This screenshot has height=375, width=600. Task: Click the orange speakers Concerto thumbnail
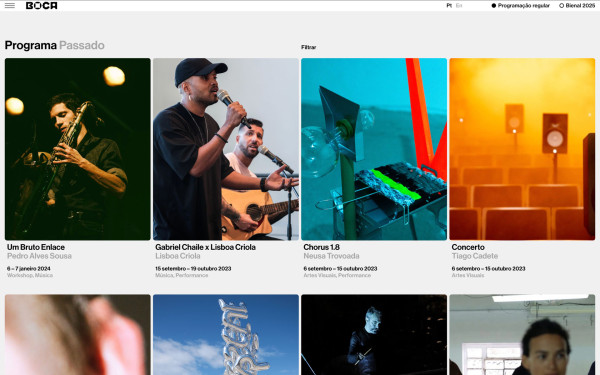click(522, 149)
